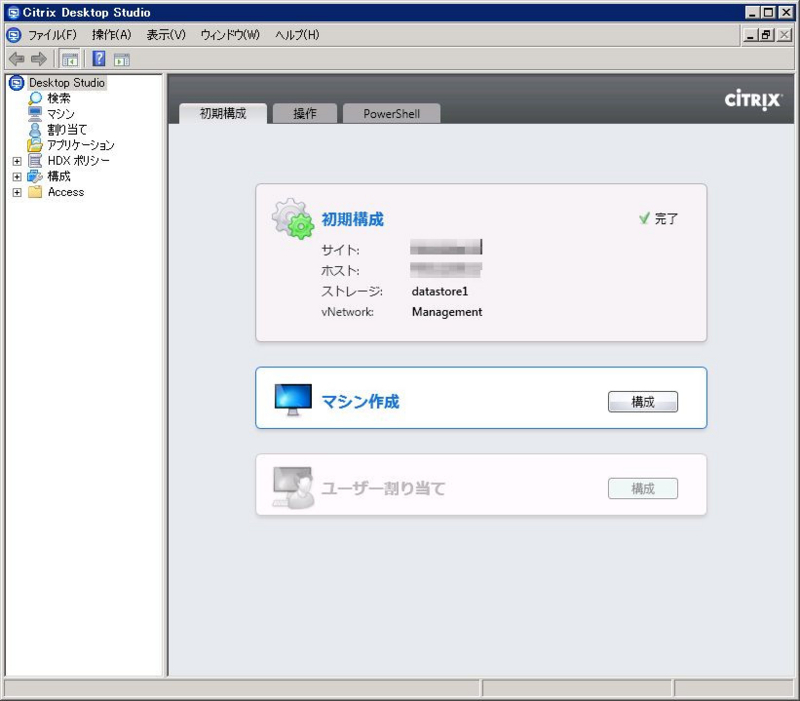Click the Help question mark toolbar icon

tap(97, 58)
